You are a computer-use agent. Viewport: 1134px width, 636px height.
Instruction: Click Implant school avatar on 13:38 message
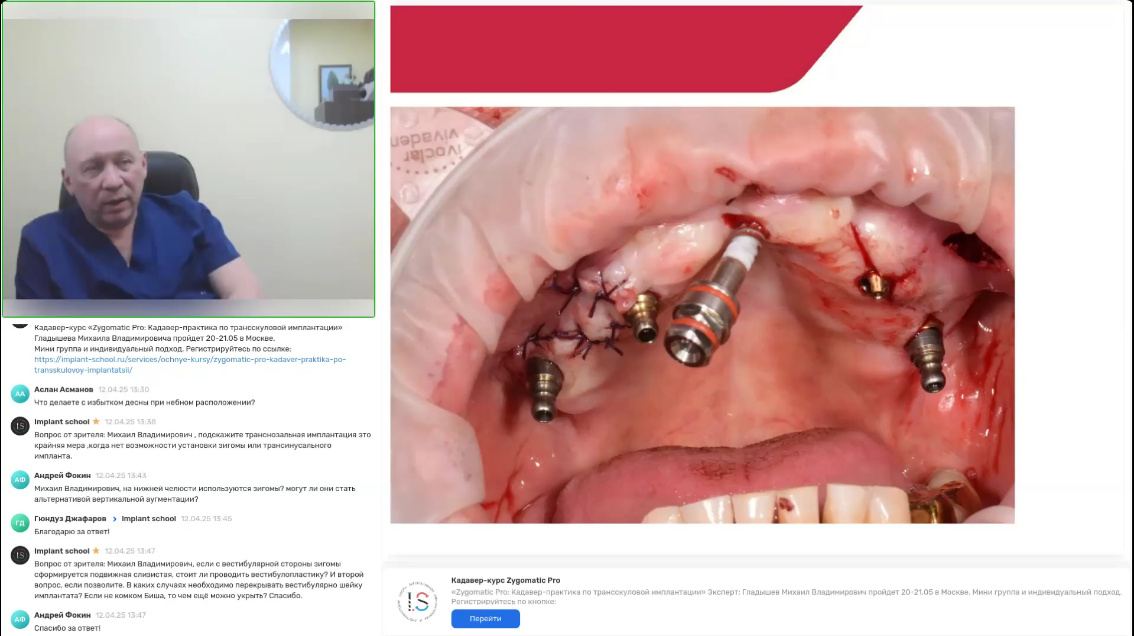pos(20,425)
